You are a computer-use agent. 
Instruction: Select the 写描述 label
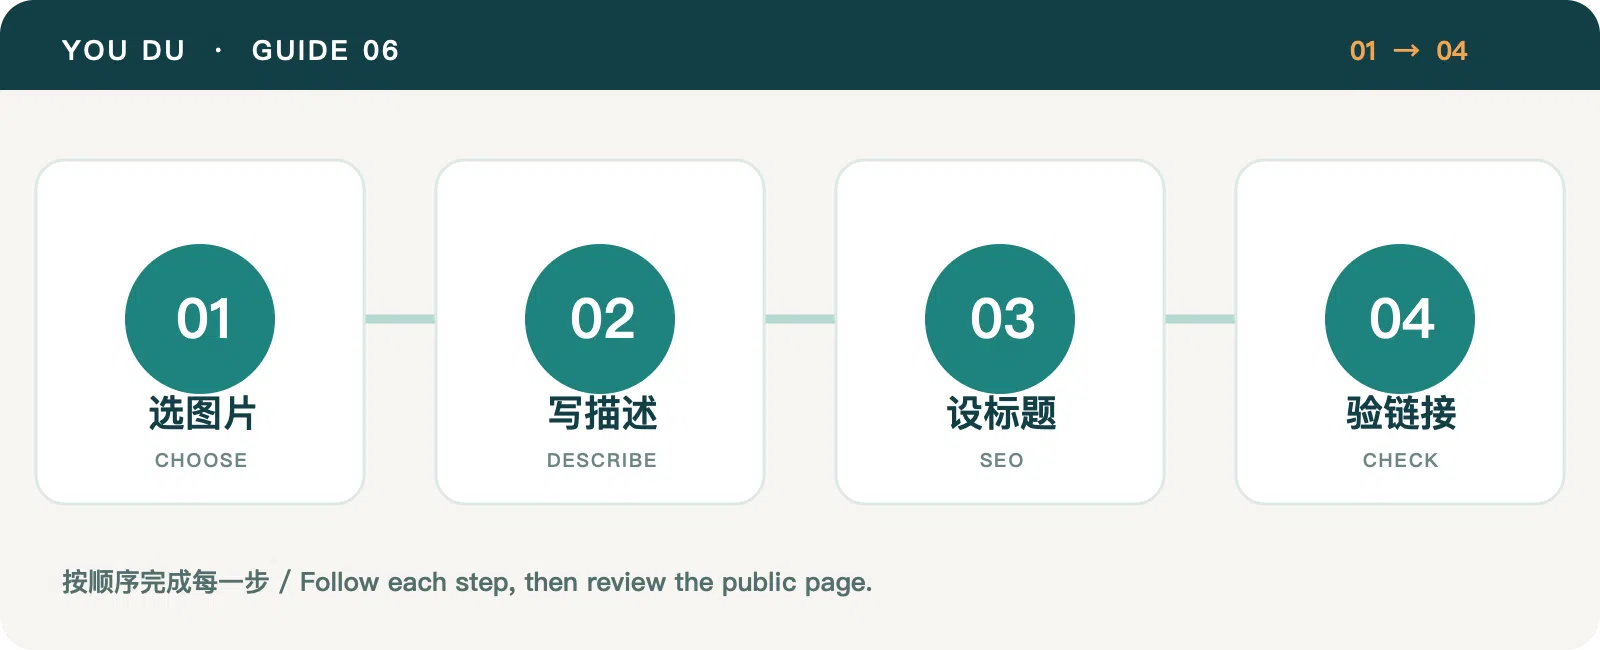click(602, 413)
